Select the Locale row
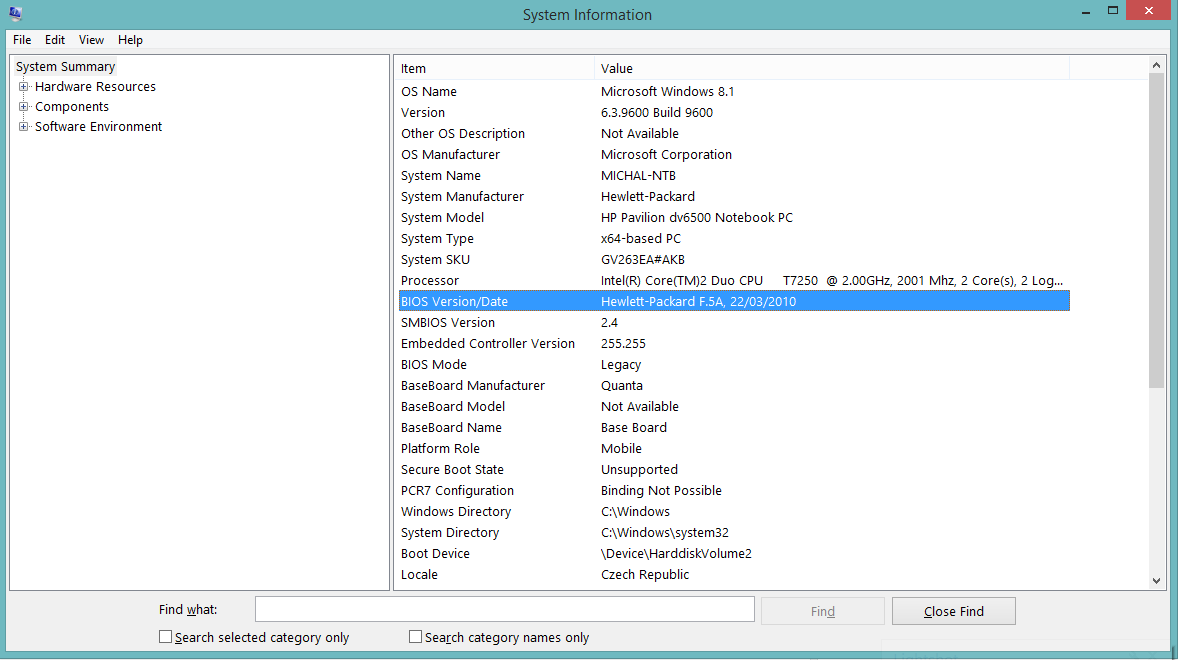The image size is (1178, 660). 734,575
